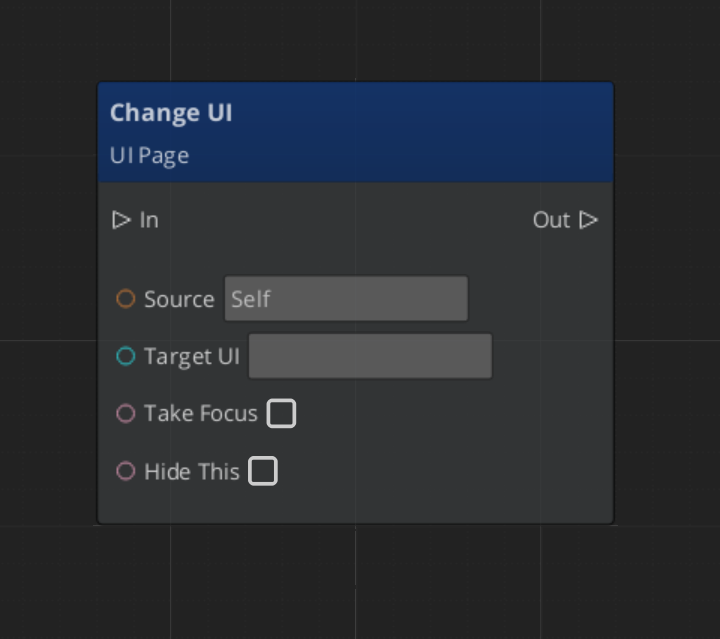Click the Out execution pin triangle
Viewport: 720px width, 639px height.
tap(589, 220)
